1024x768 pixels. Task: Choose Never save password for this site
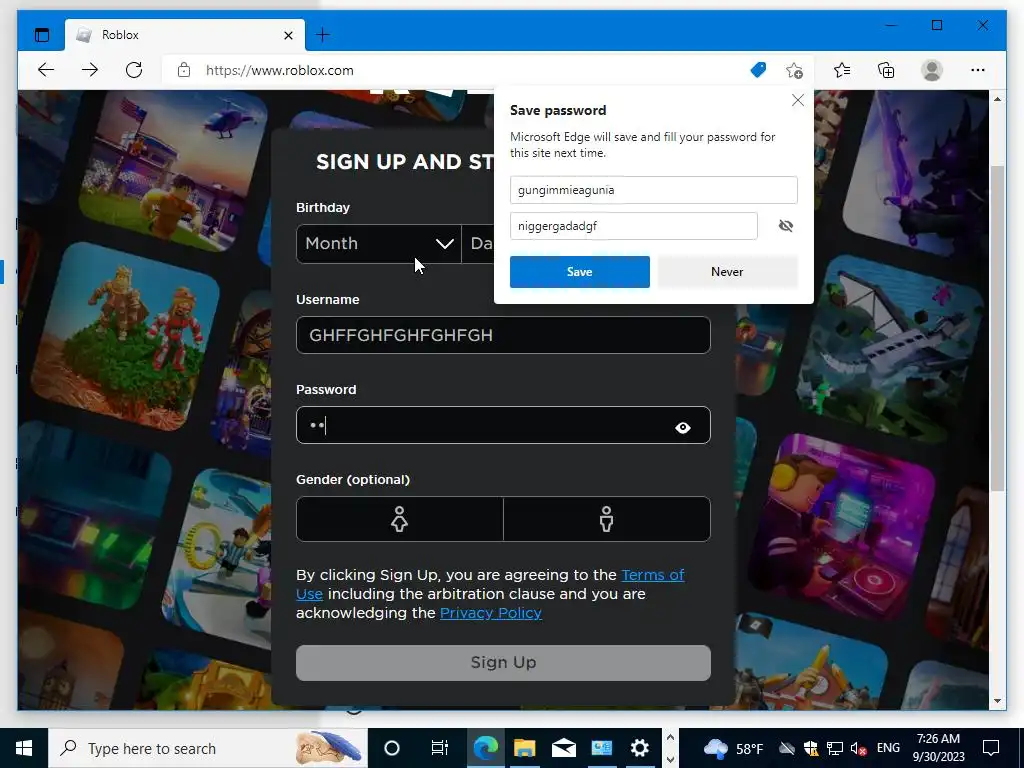click(728, 272)
